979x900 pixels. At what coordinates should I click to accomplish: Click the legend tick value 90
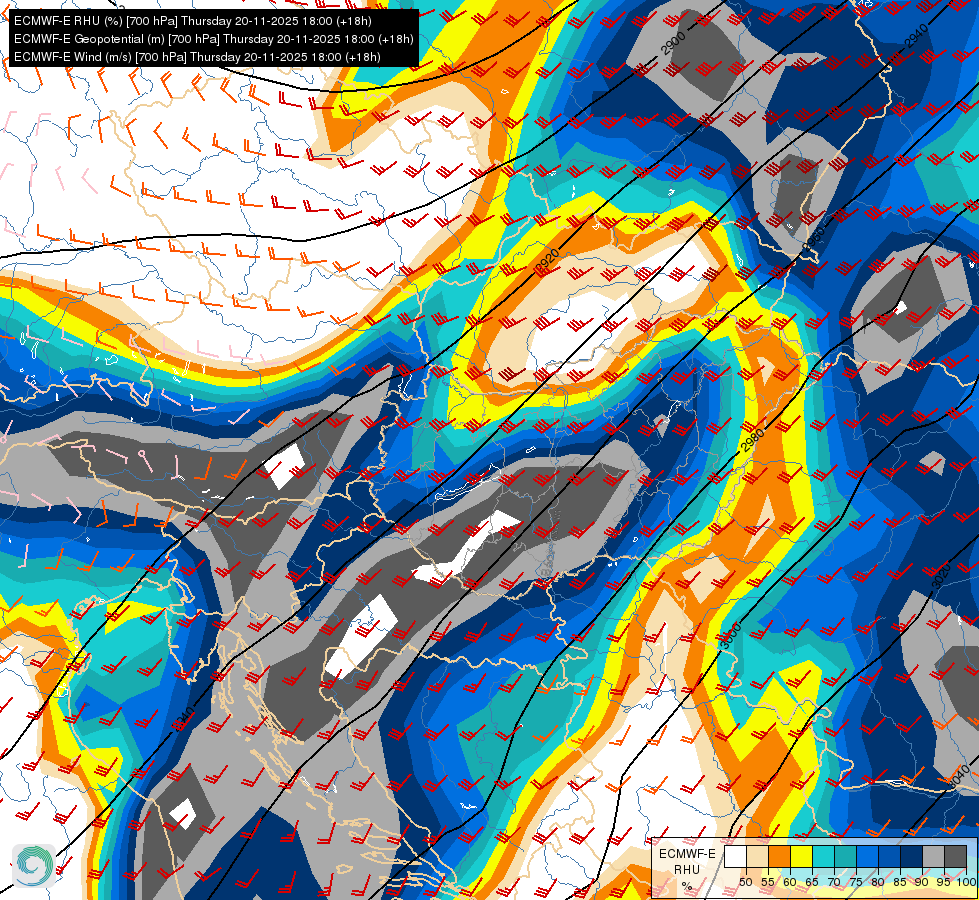tap(922, 883)
